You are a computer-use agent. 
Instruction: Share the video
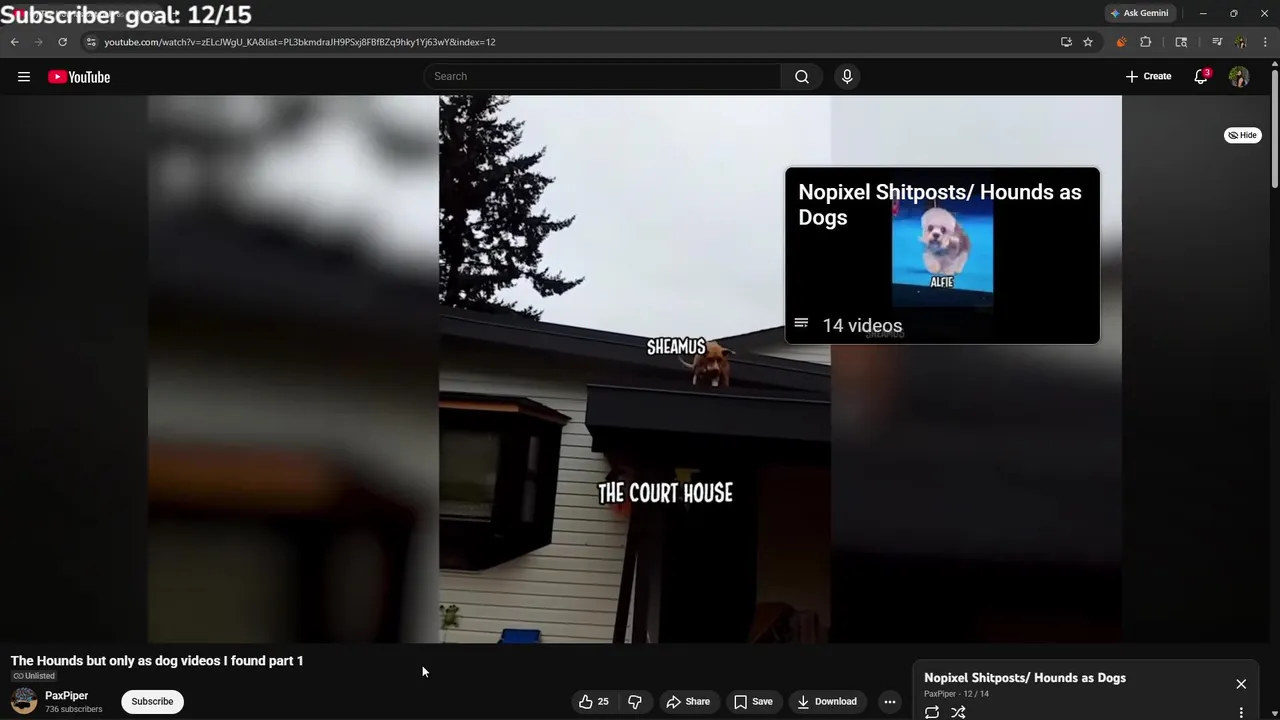click(688, 702)
